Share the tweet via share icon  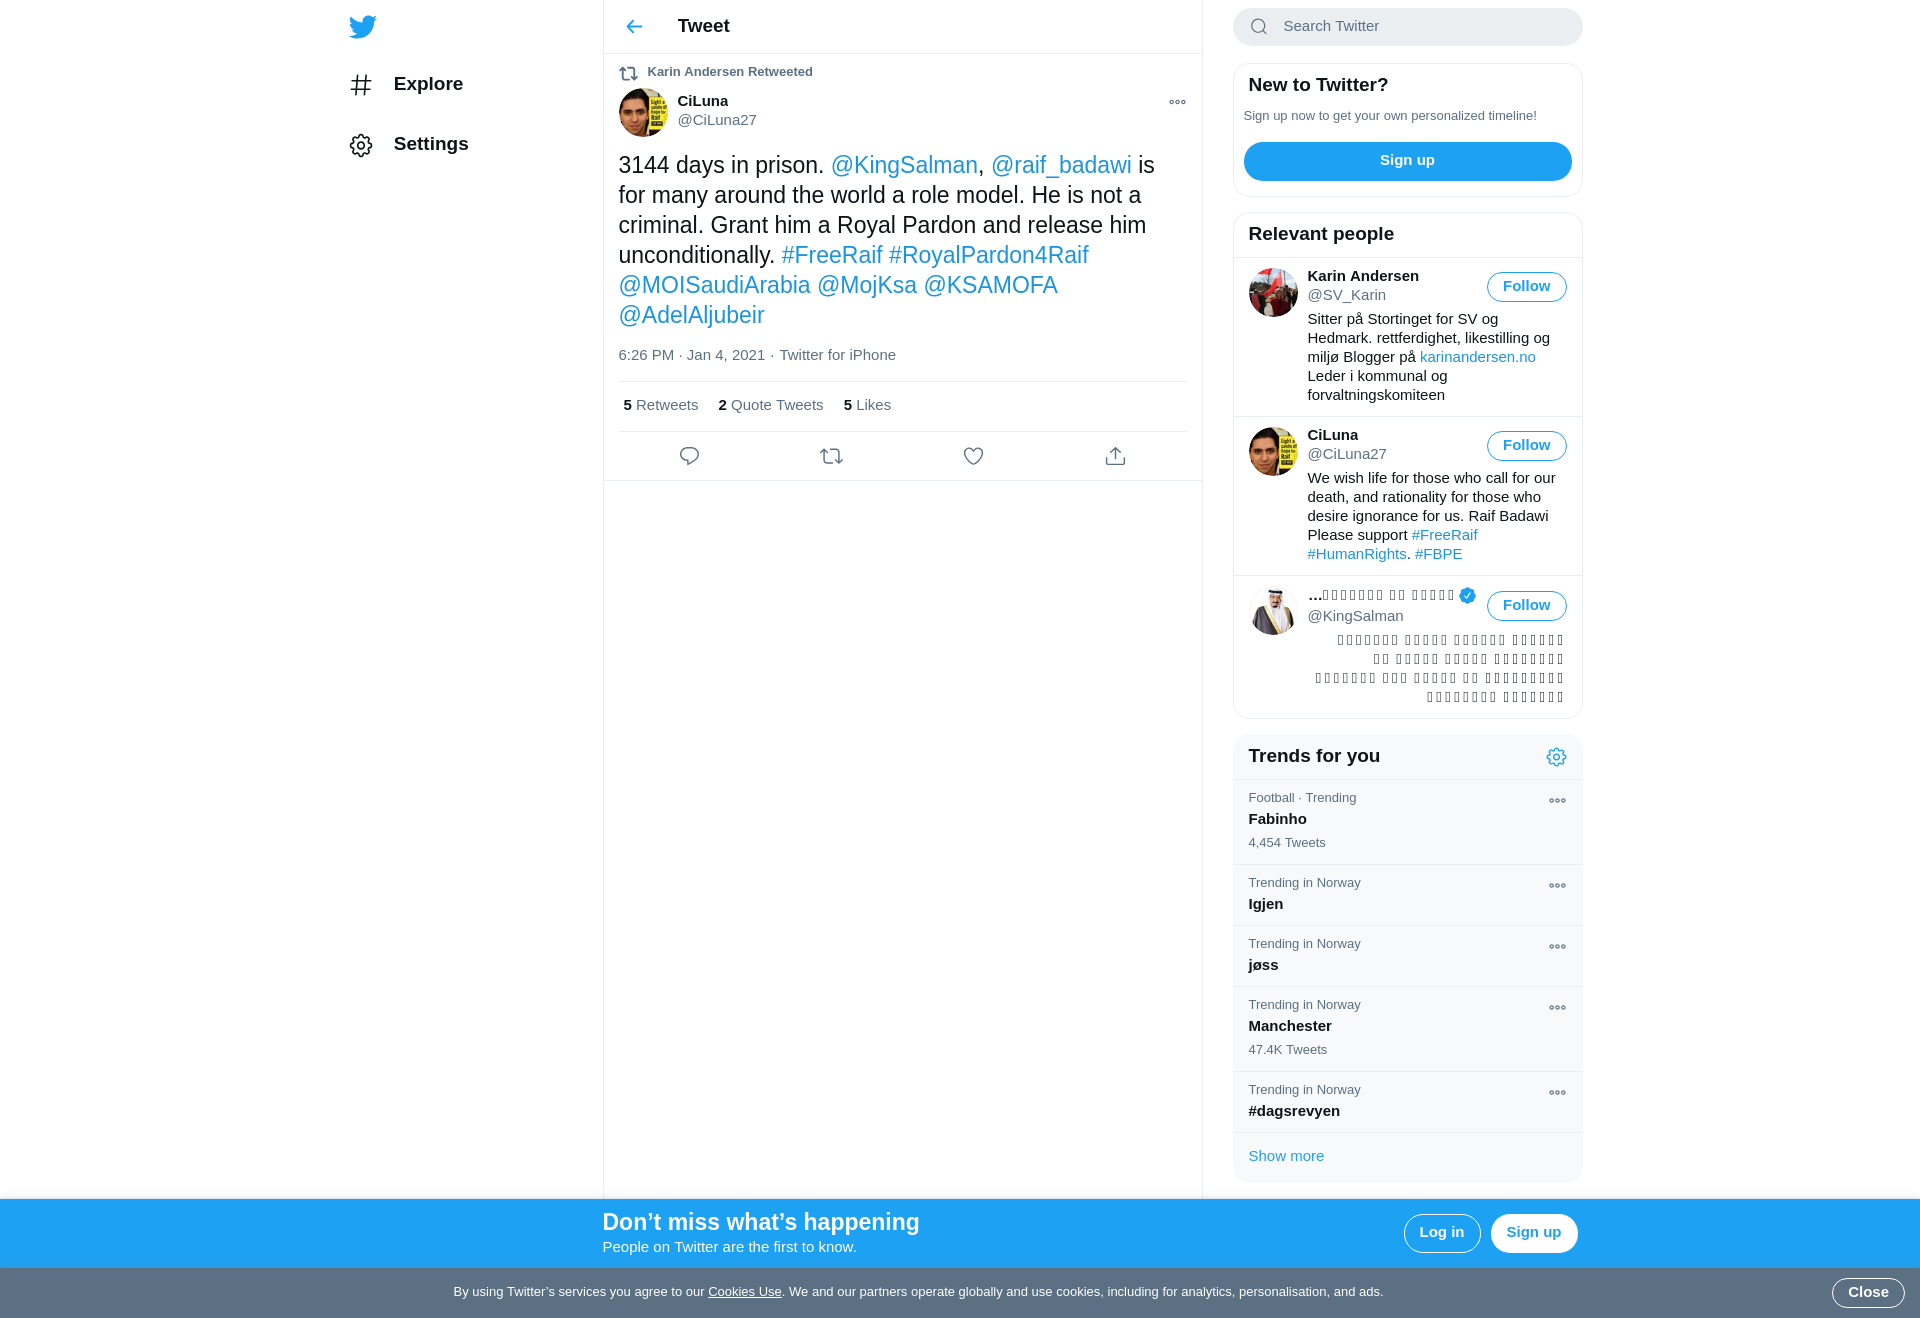click(x=1115, y=456)
